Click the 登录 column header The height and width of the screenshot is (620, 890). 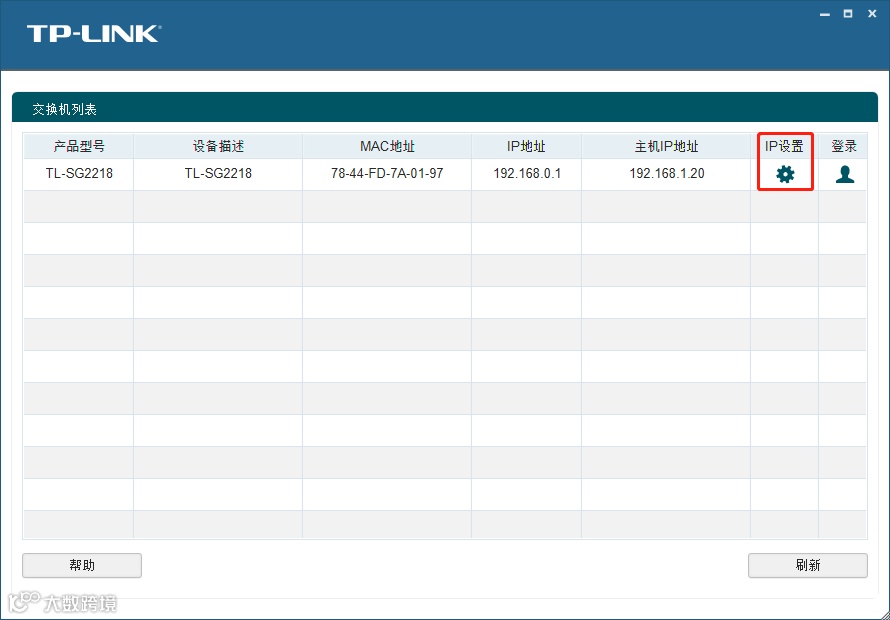coord(843,146)
